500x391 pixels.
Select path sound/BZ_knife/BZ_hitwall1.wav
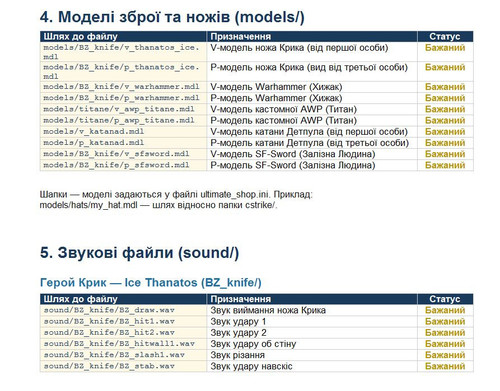coord(119,344)
